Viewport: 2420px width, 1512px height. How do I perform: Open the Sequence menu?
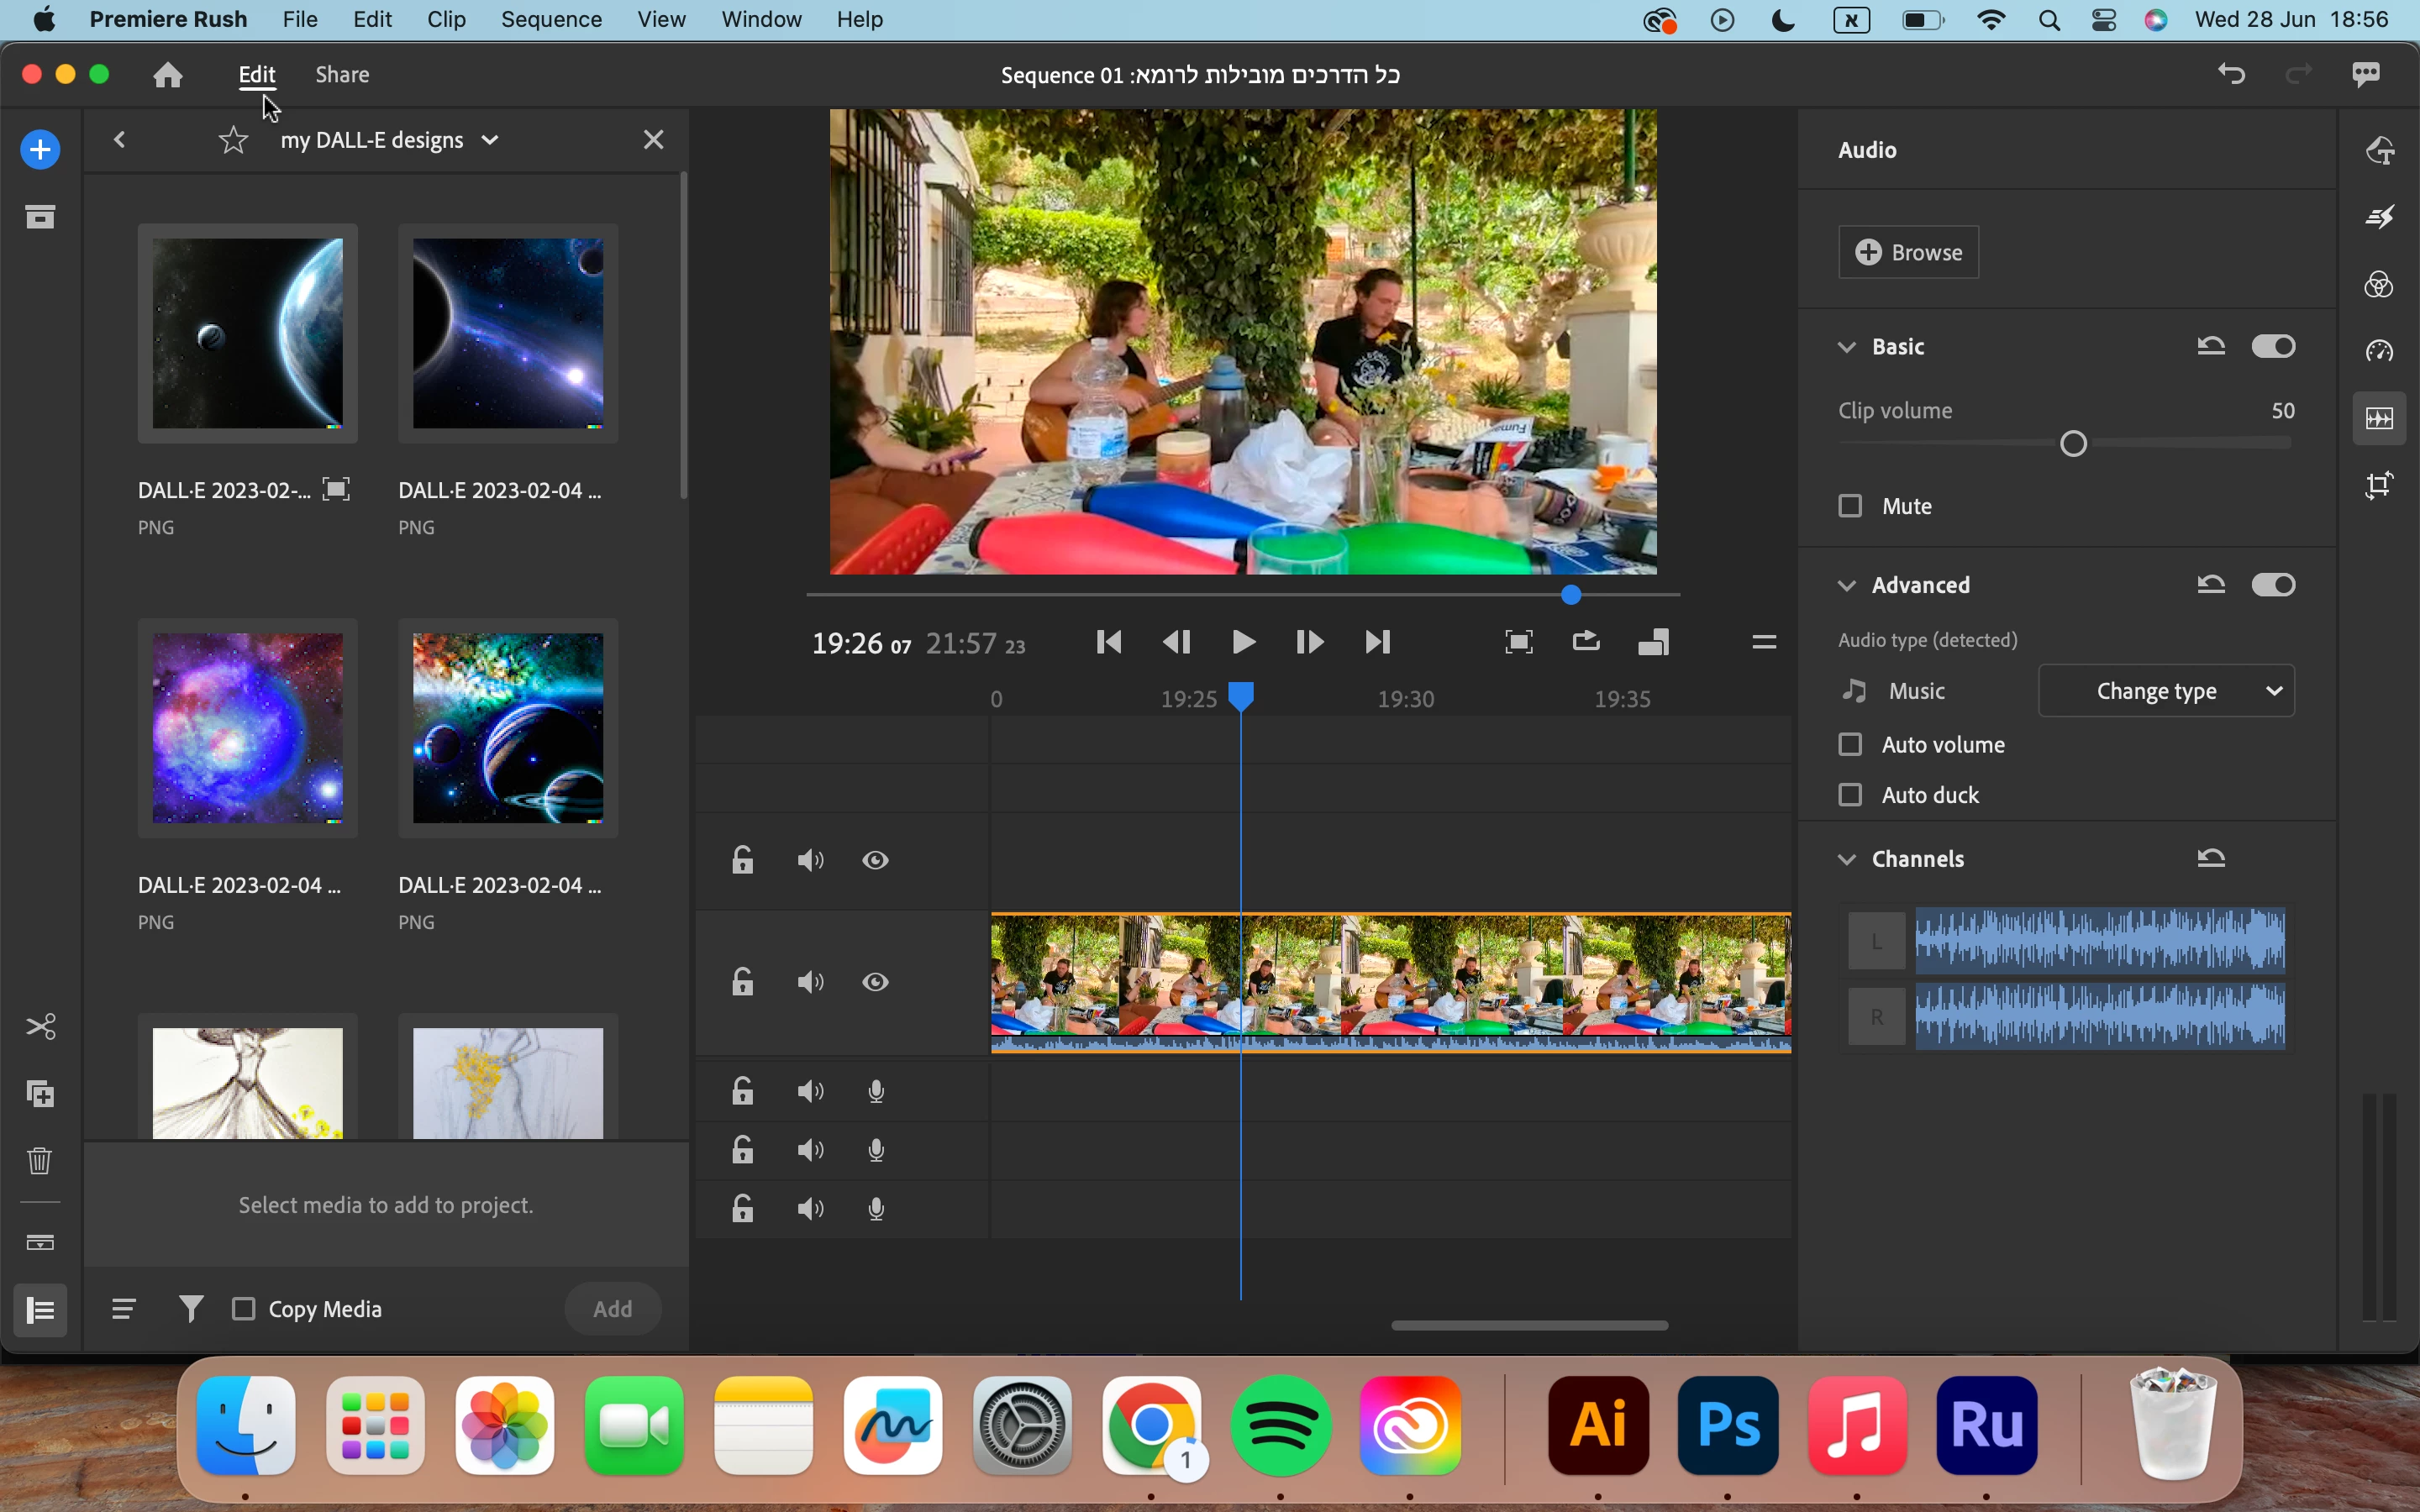point(551,20)
